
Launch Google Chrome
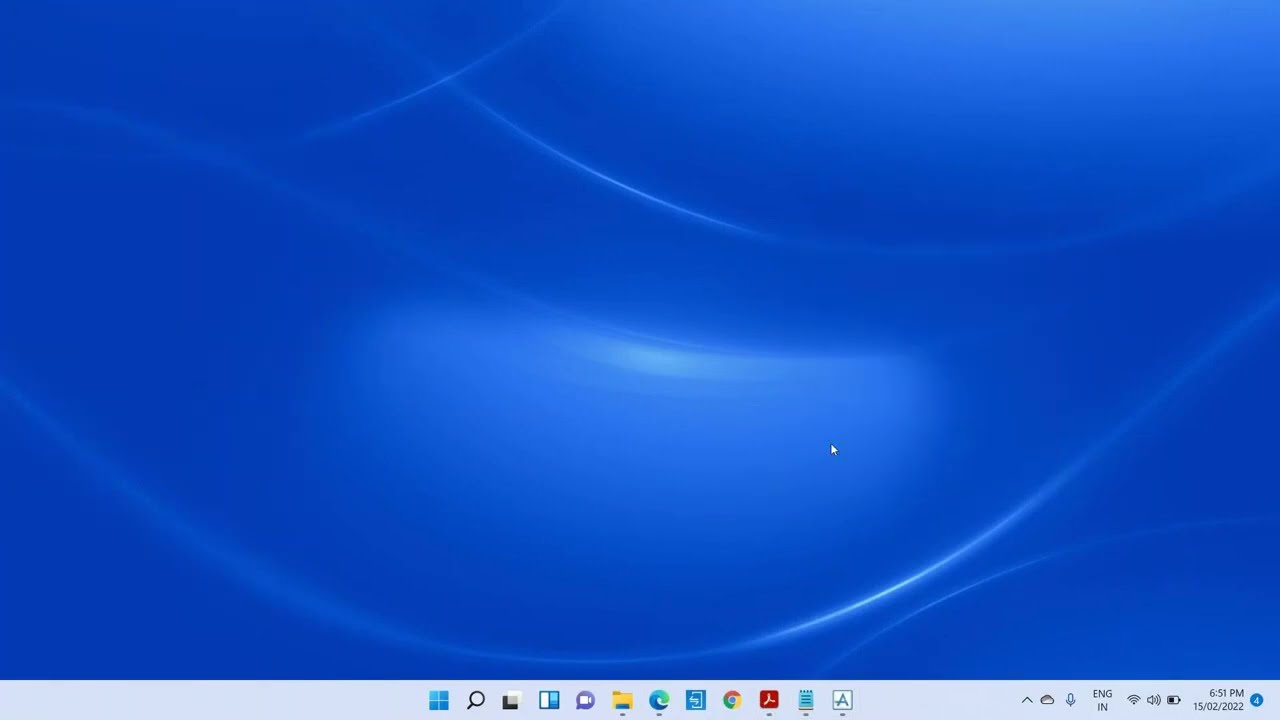(732, 700)
